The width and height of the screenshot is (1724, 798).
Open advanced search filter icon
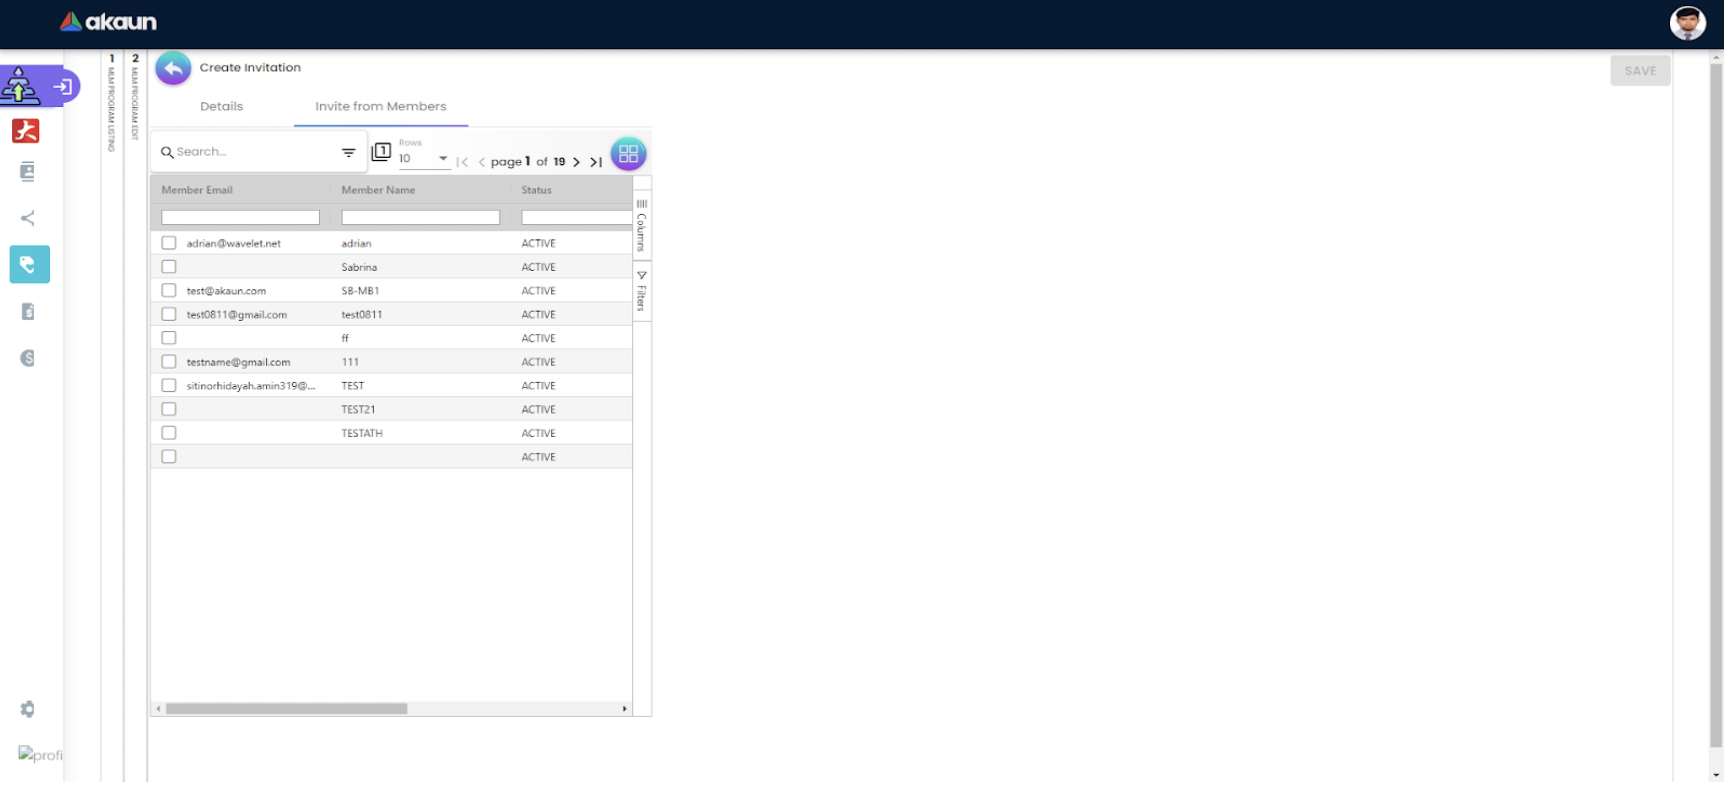click(x=348, y=152)
